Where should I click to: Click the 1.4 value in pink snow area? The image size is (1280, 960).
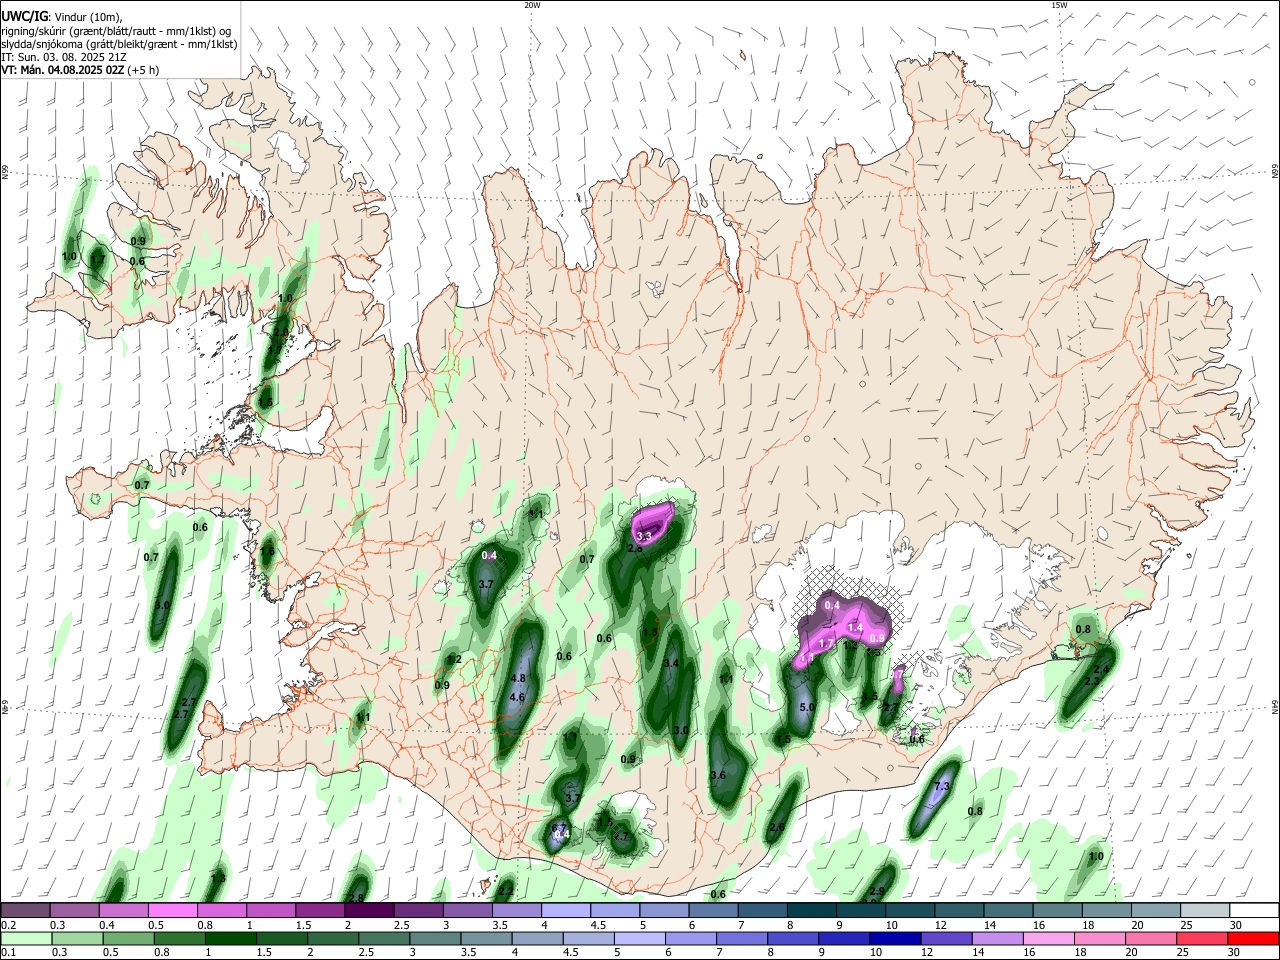click(x=855, y=628)
